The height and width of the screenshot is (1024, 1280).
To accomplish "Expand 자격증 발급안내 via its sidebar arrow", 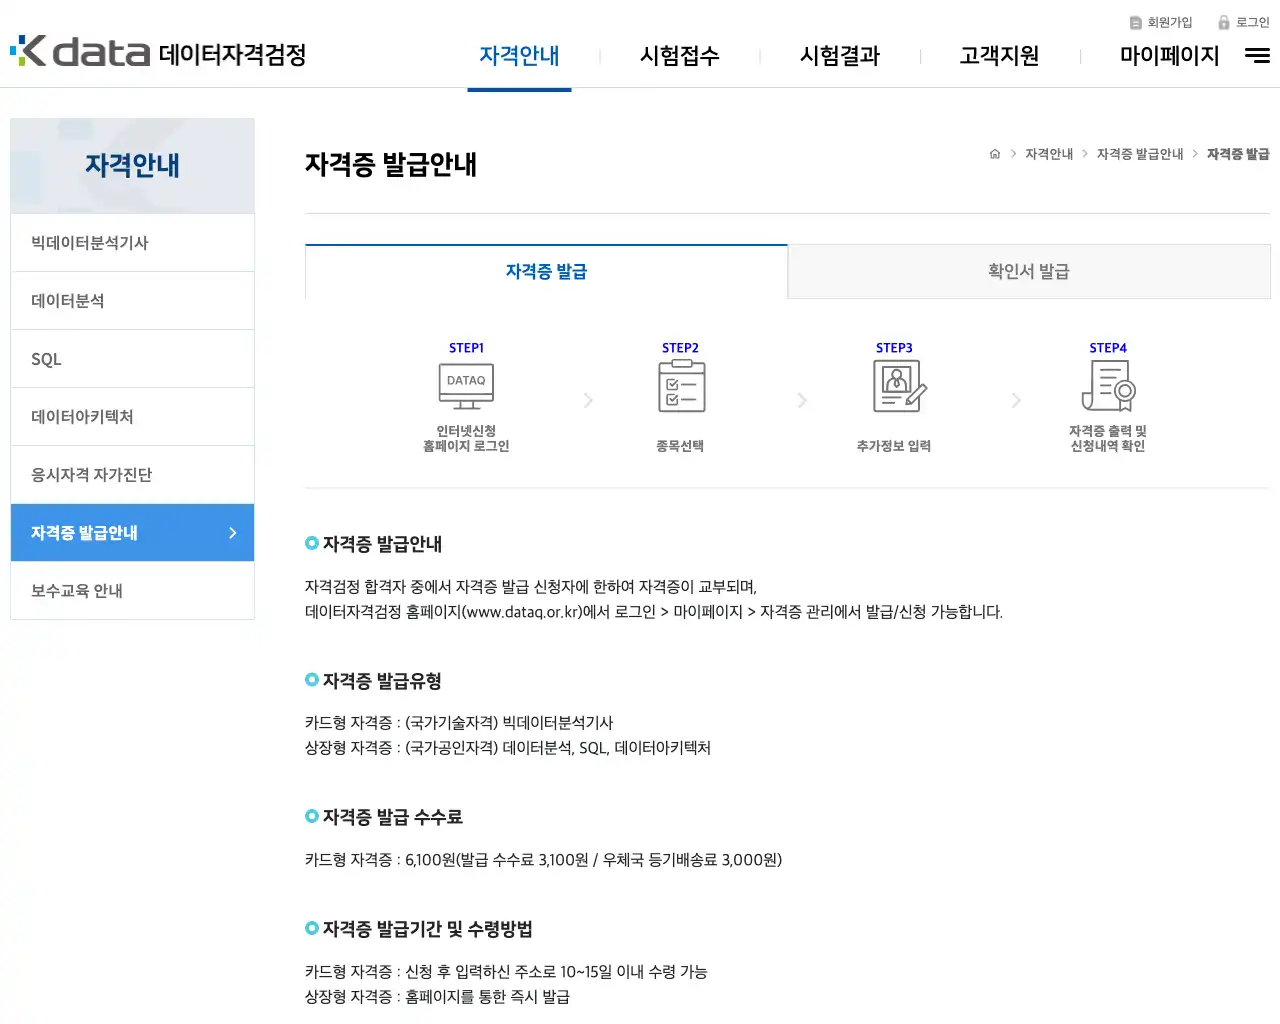I will pyautogui.click(x=232, y=533).
